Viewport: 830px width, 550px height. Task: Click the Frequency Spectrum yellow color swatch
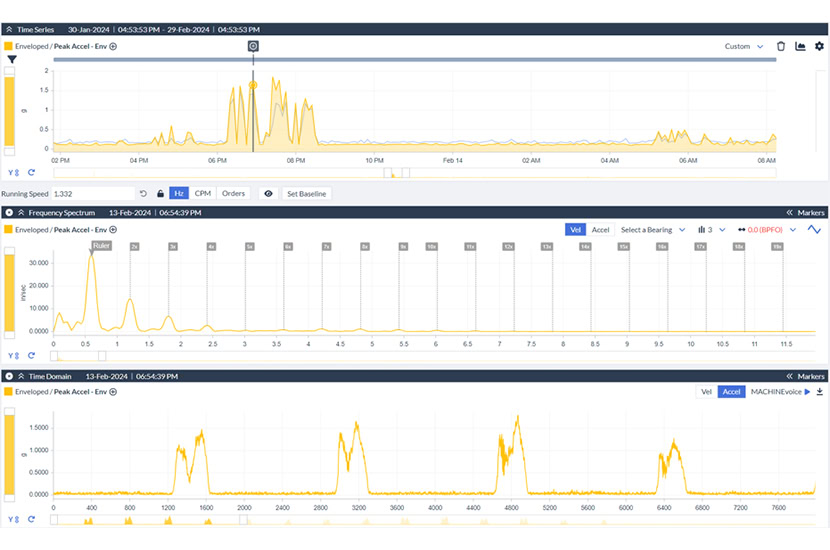pos(8,230)
